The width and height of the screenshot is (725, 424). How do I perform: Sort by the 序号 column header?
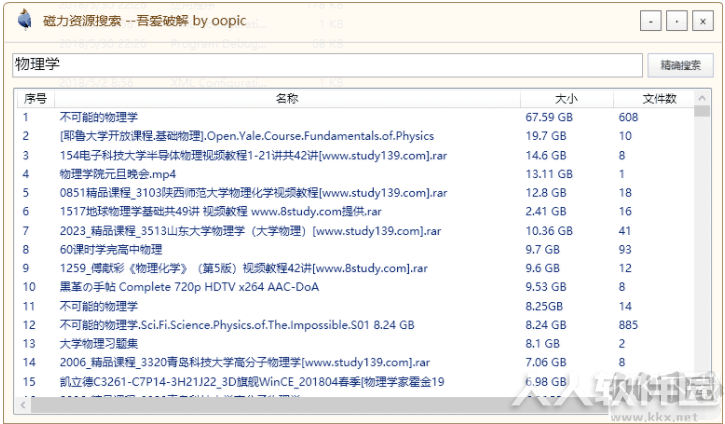[36, 98]
